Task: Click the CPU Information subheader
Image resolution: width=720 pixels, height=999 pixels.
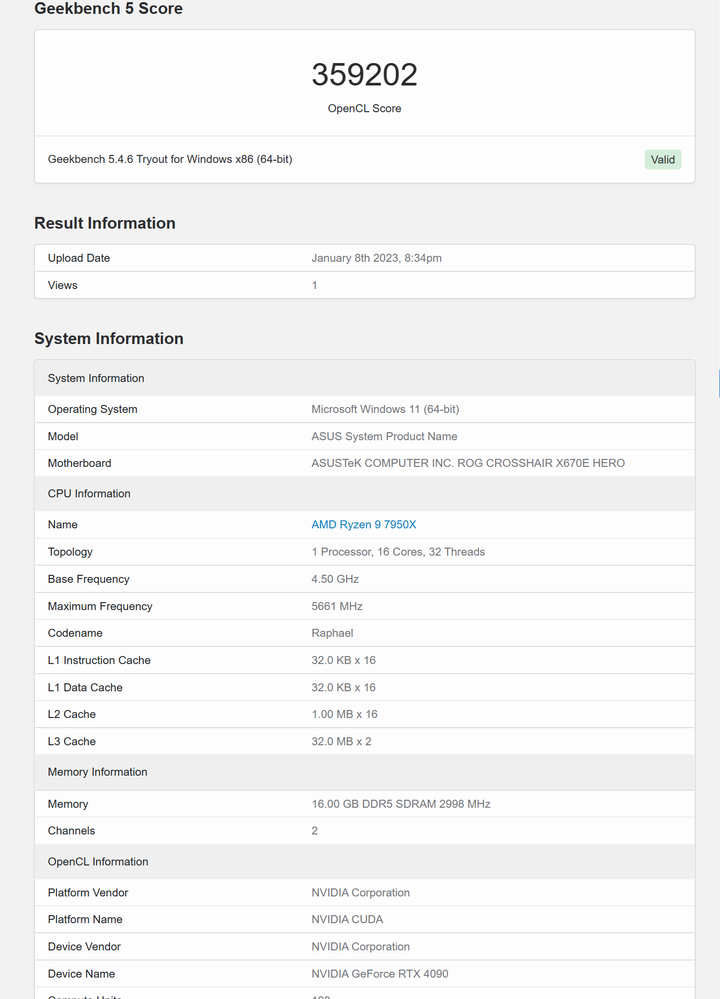Action: tap(89, 494)
